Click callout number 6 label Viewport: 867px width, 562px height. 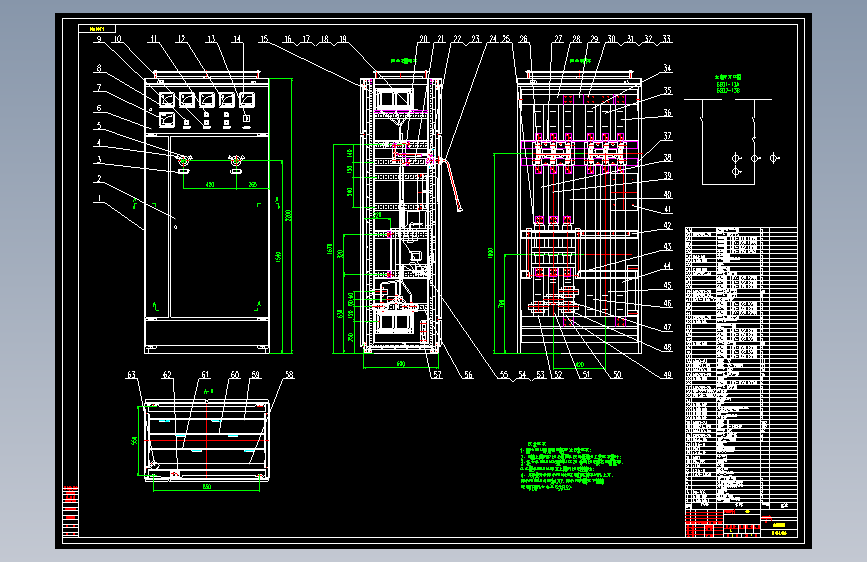[99, 108]
